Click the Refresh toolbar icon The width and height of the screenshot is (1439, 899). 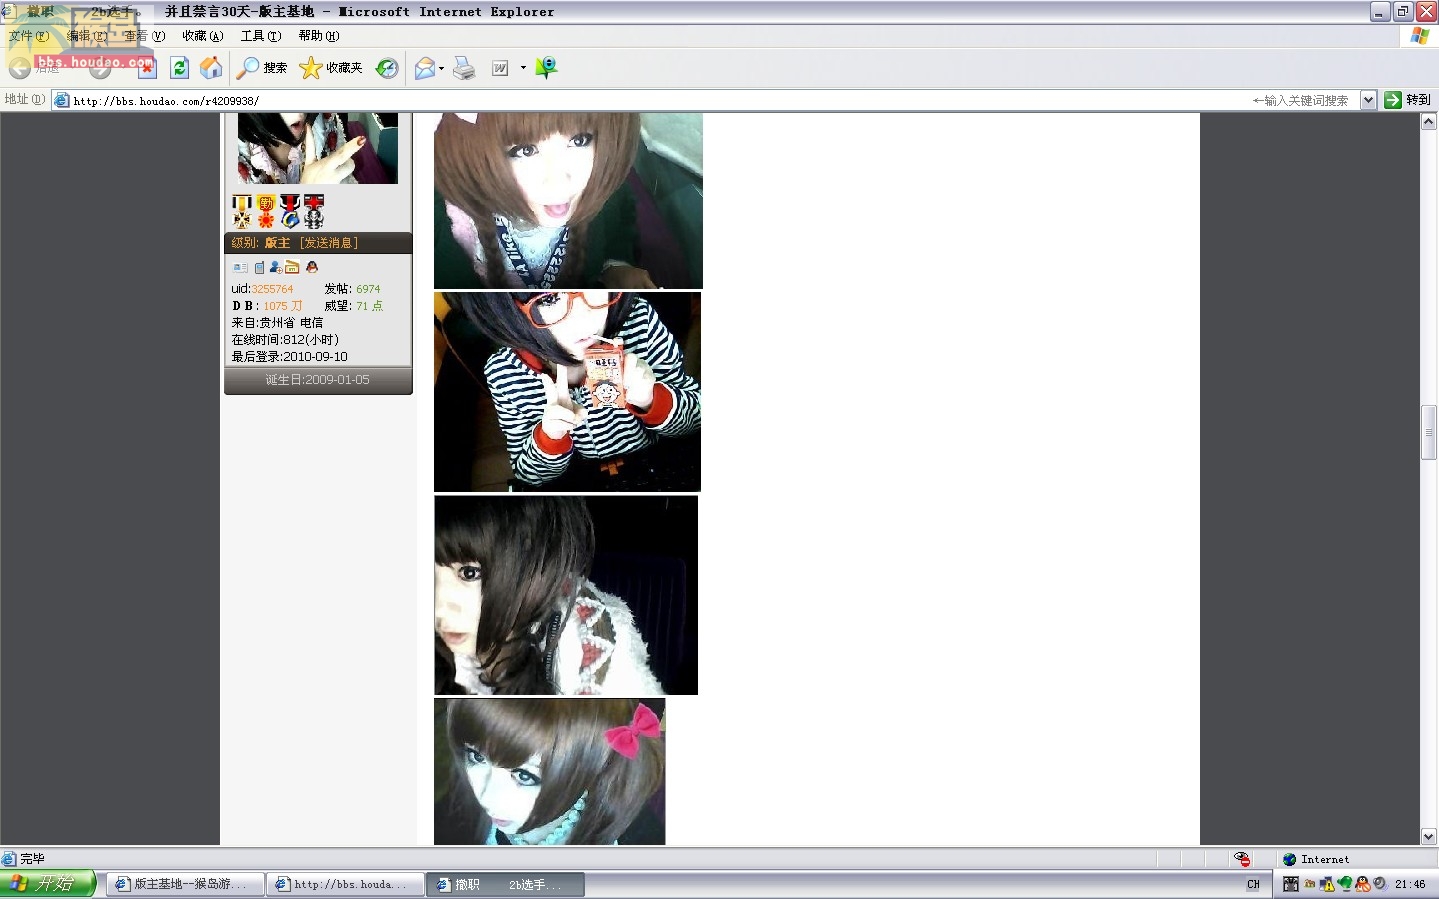(x=179, y=68)
